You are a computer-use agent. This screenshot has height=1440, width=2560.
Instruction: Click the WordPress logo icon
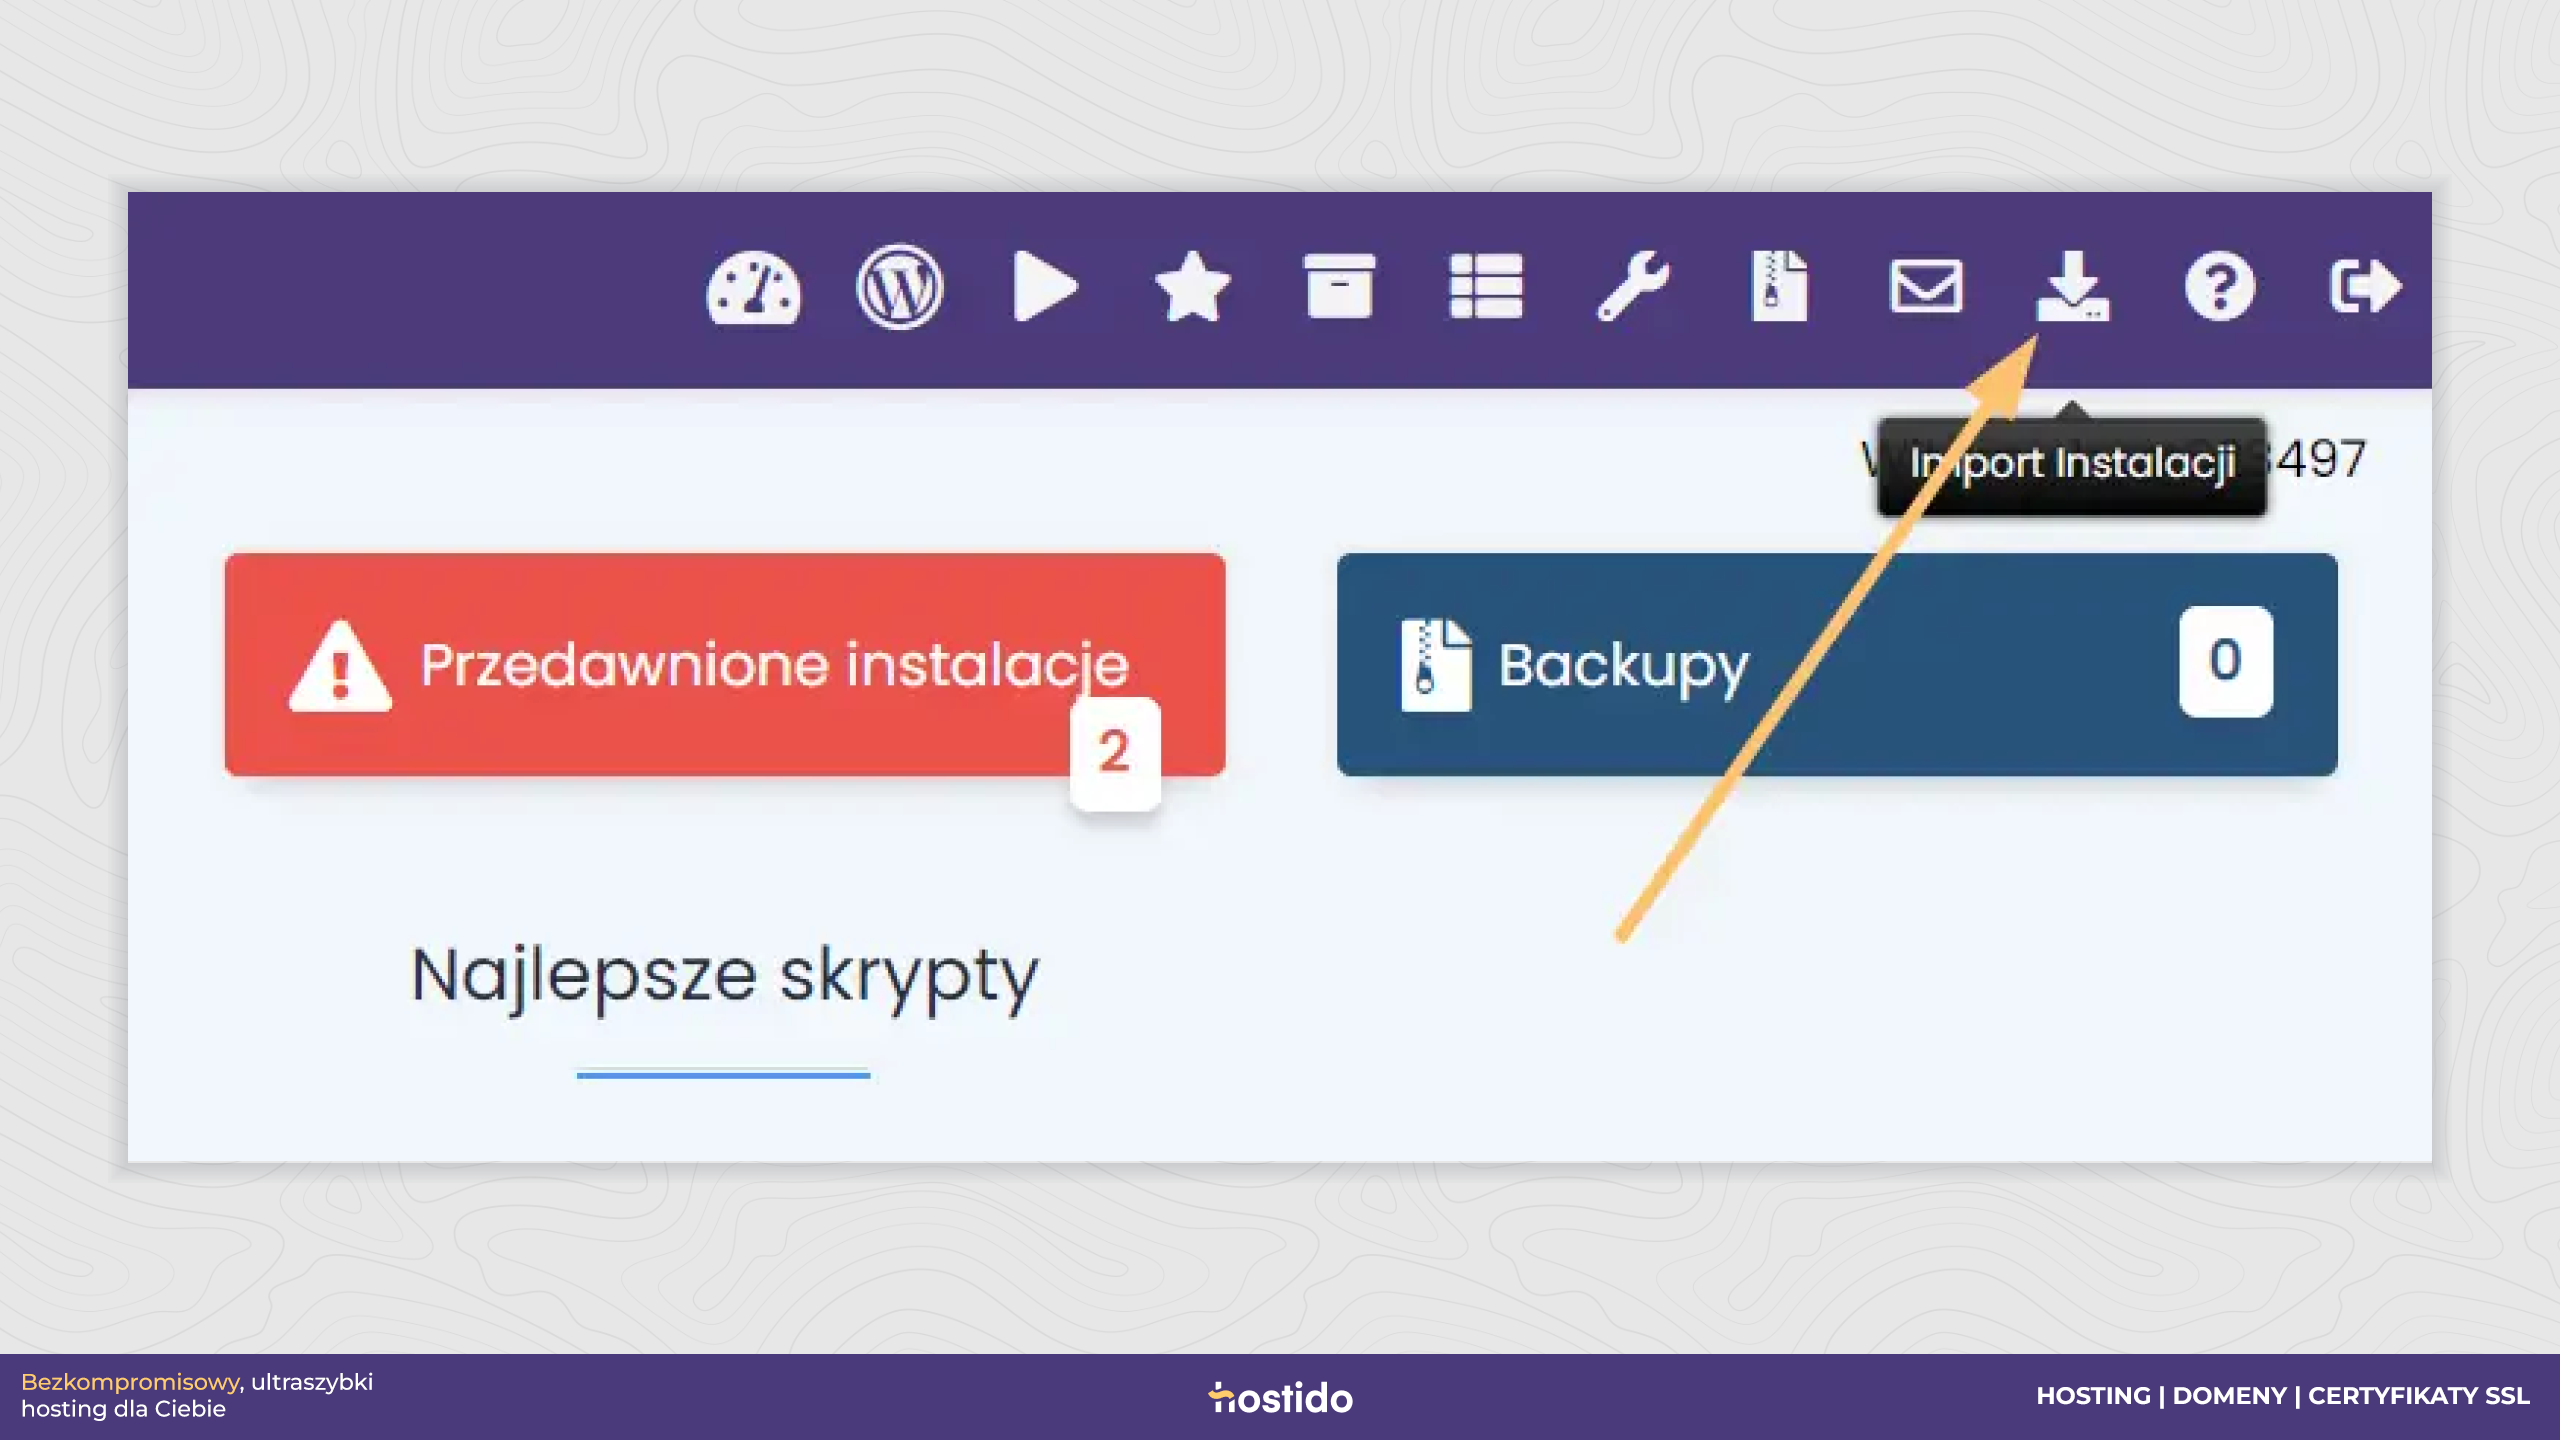(x=899, y=287)
